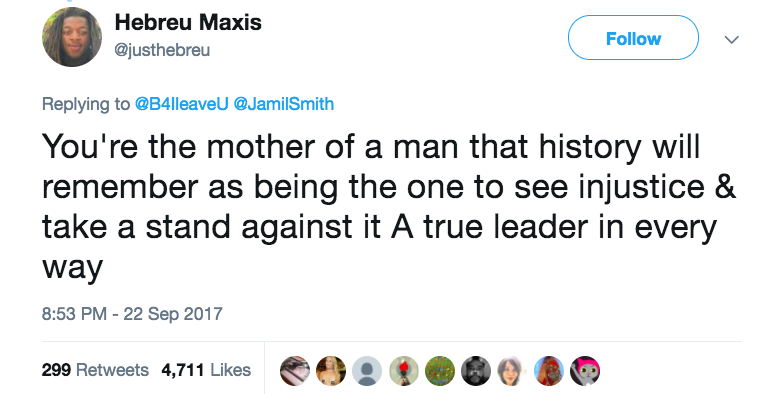
Task: Click the Hebreu Maxis display name
Action: coord(188,22)
